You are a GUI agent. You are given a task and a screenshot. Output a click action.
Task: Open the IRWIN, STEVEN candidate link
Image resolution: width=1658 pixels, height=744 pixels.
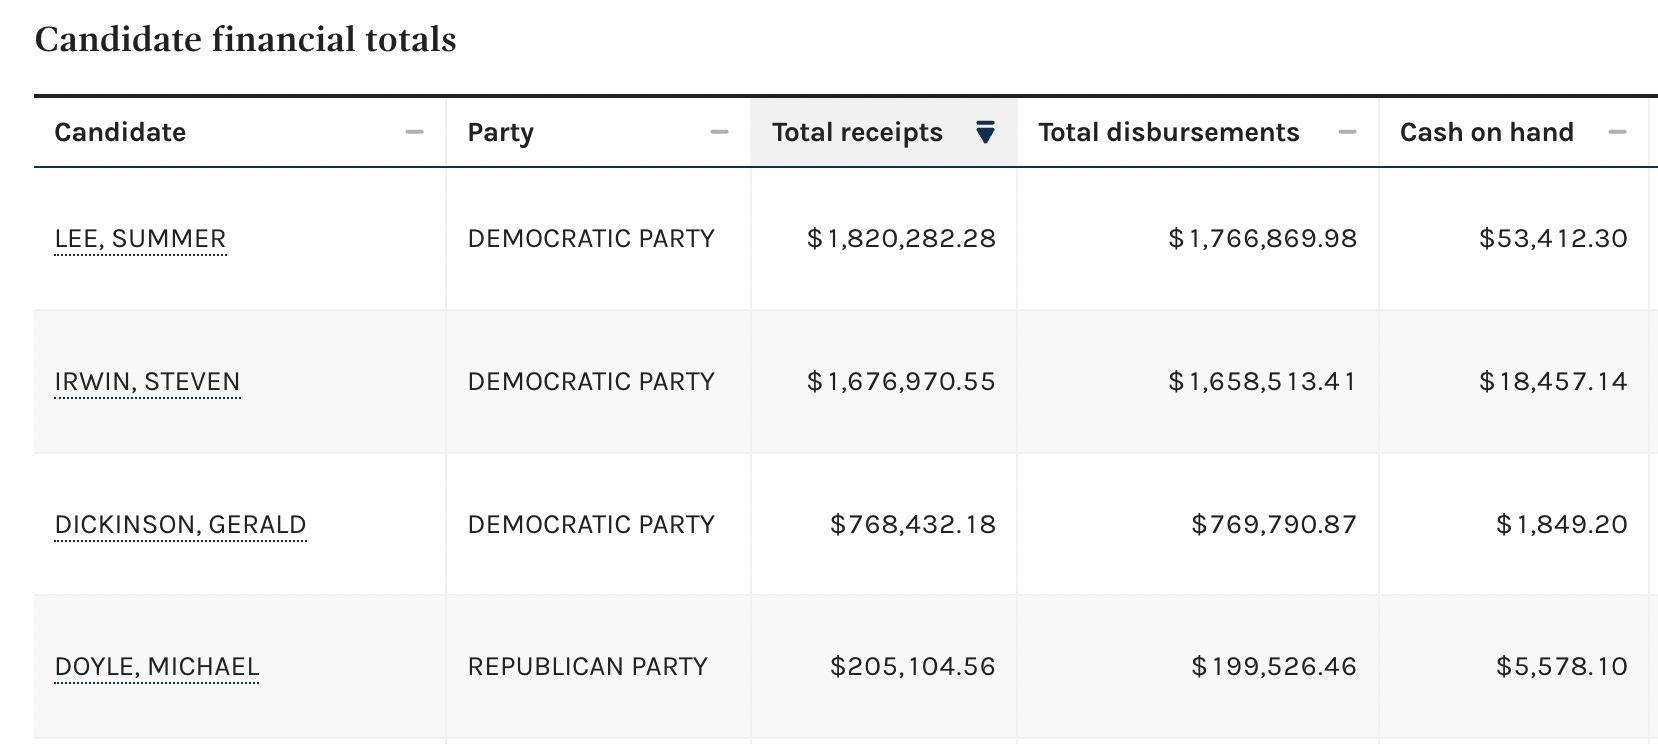click(x=147, y=382)
